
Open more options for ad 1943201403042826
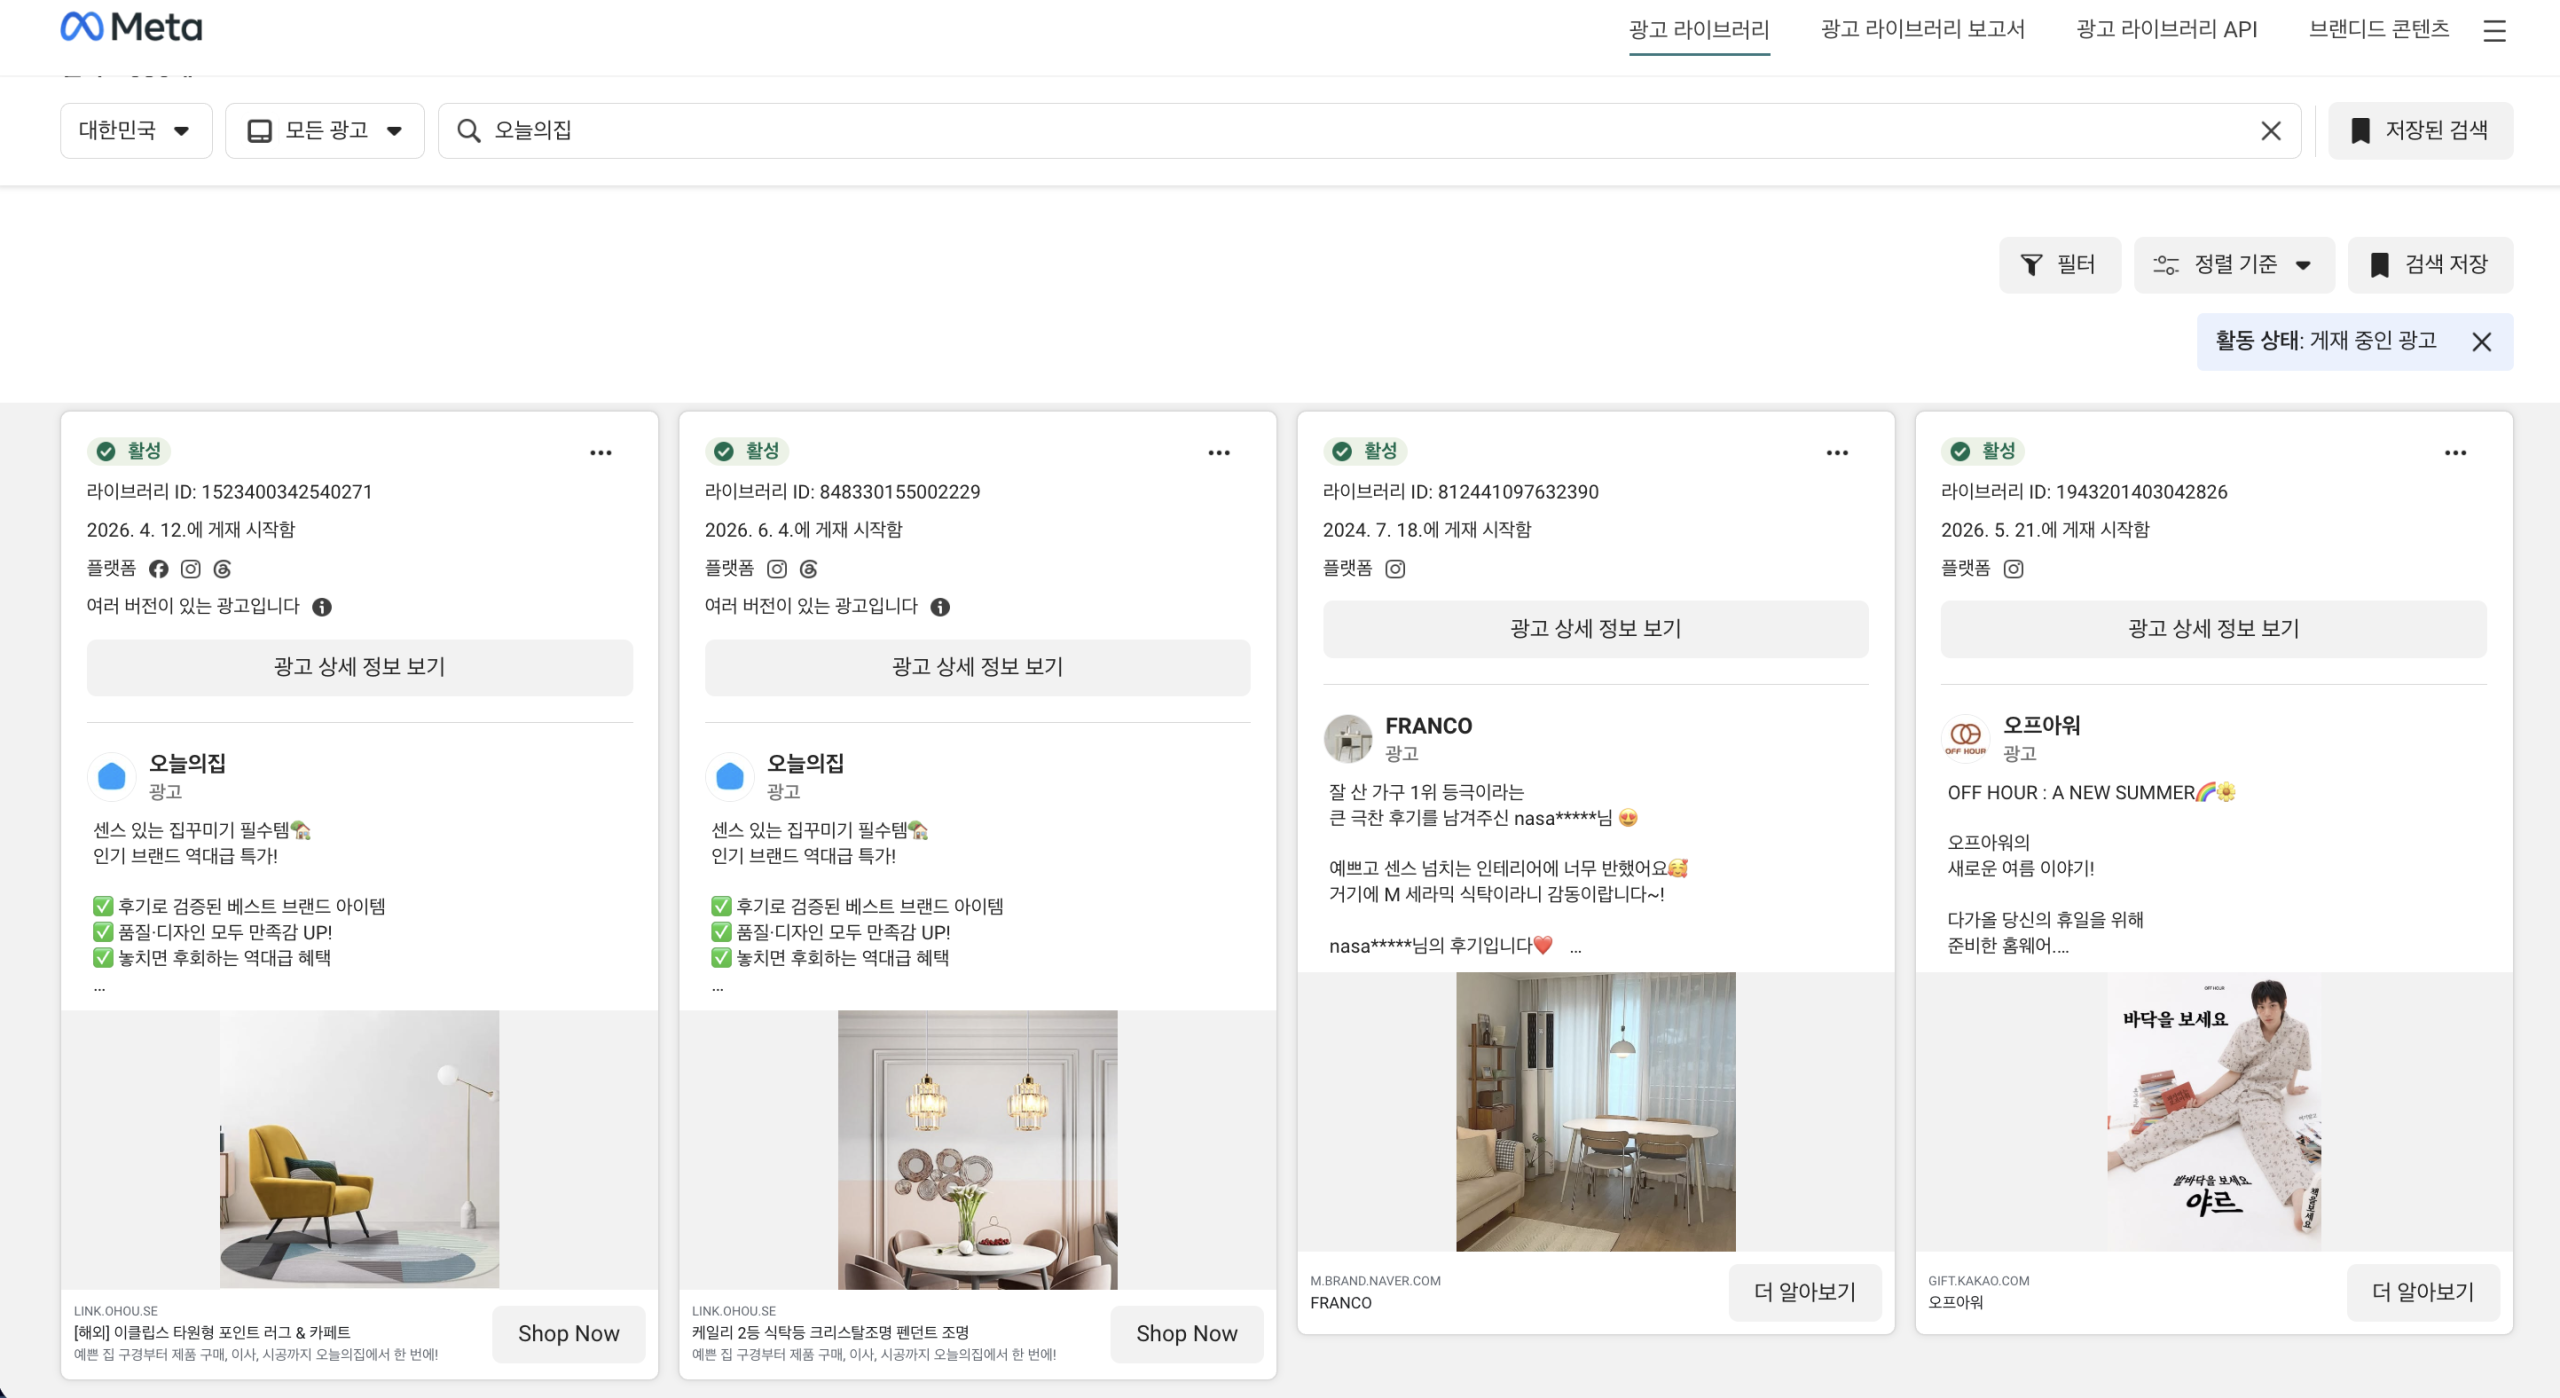click(2455, 453)
